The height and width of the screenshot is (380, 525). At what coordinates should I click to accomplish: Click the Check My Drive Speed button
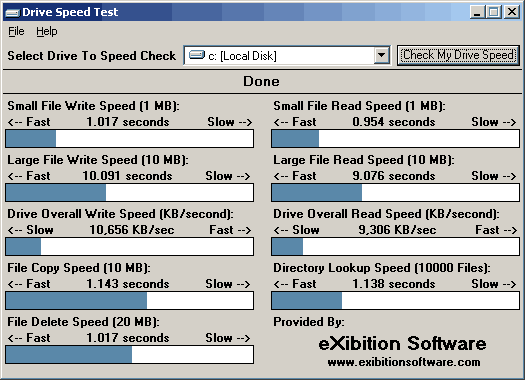(458, 55)
